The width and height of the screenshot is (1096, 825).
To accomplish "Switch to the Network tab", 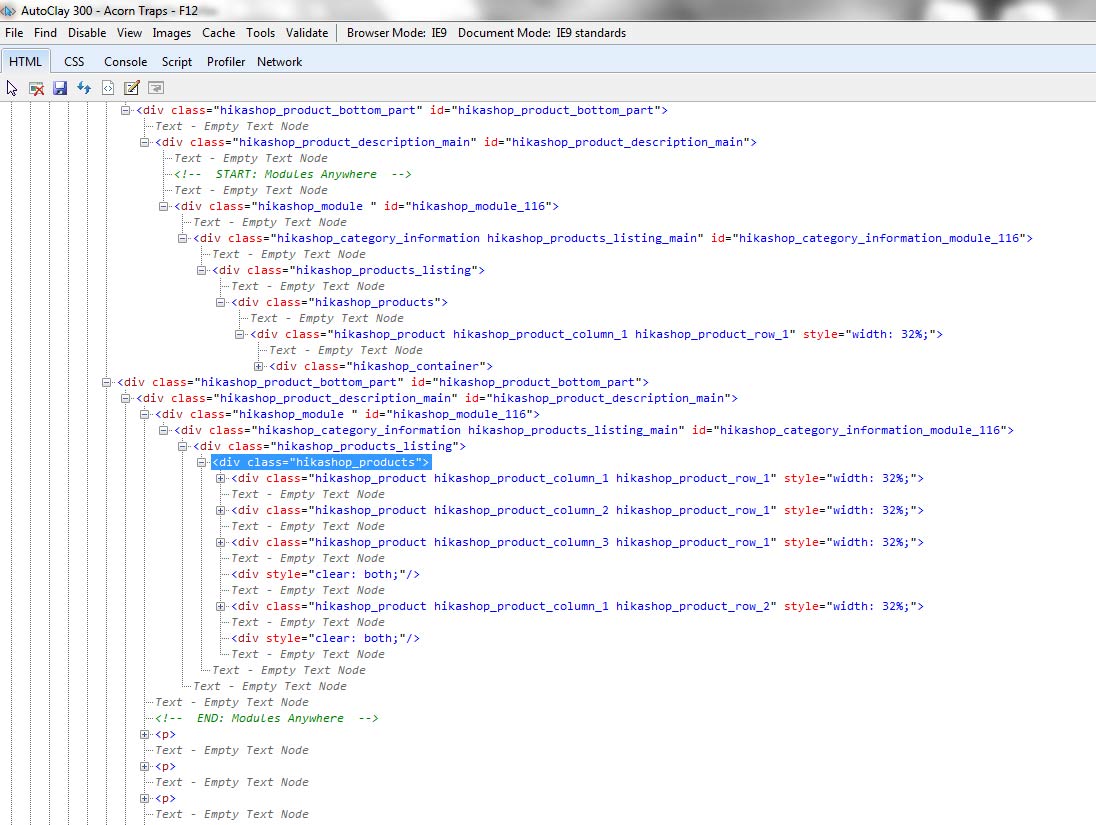I will [279, 61].
